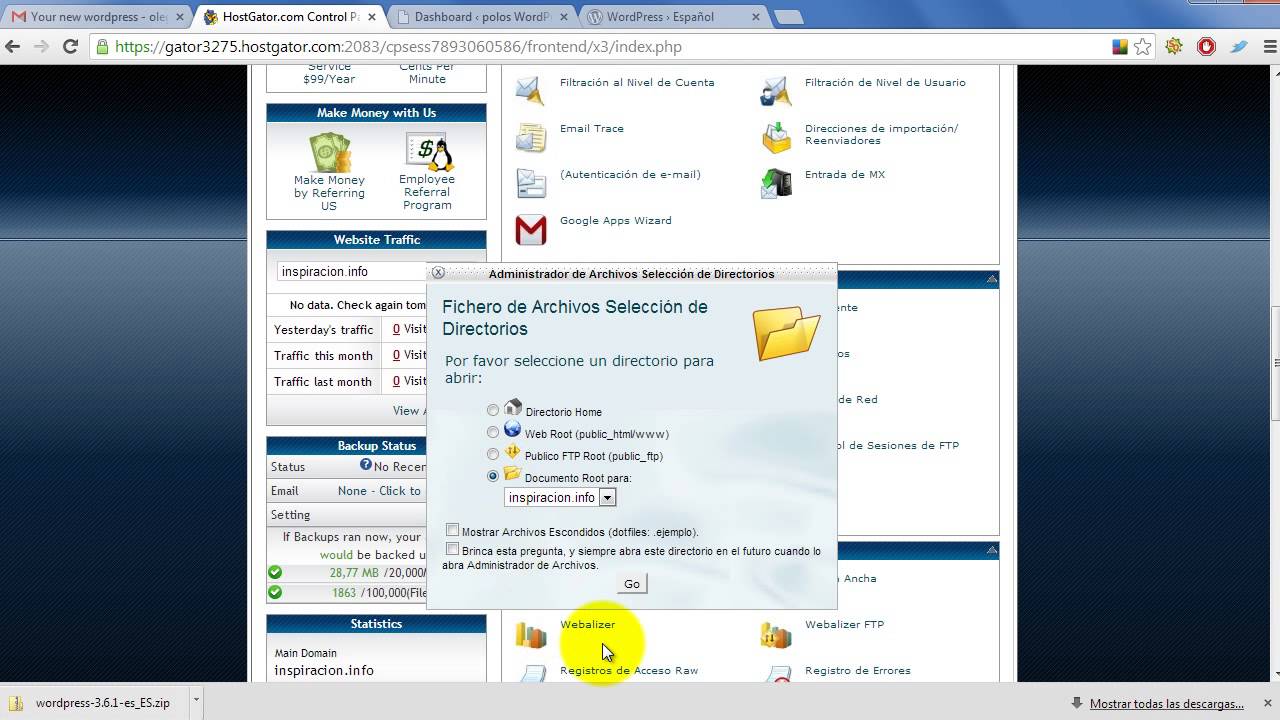Click the red AdBlock extension icon
Image resolution: width=1280 pixels, height=720 pixels.
(1206, 46)
